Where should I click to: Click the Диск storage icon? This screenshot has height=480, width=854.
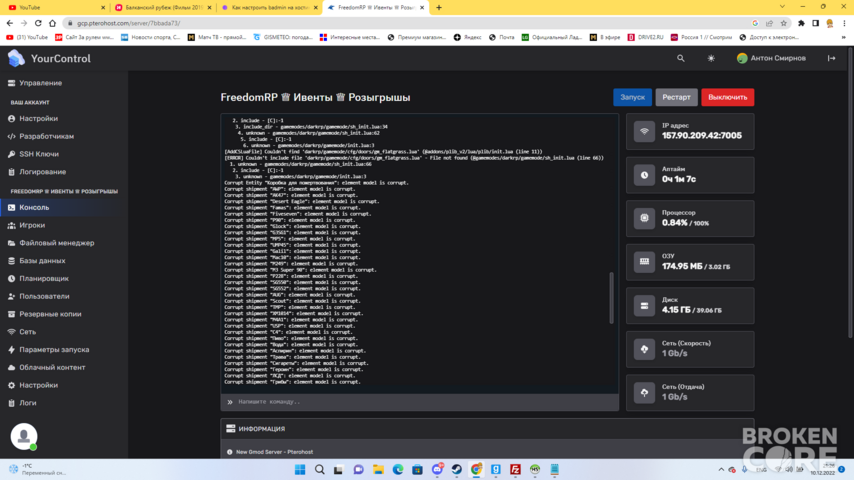(644, 305)
